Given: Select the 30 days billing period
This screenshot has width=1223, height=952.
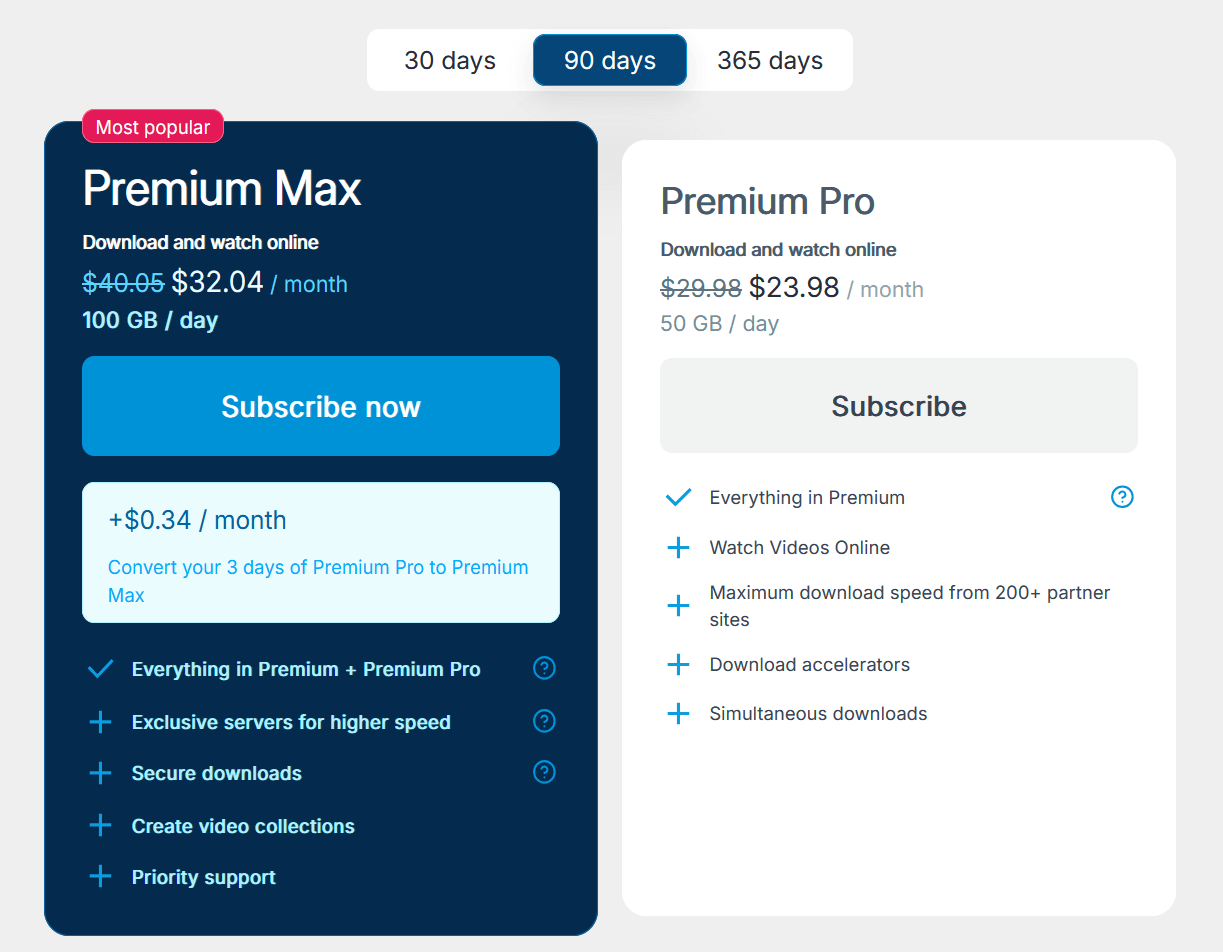Looking at the screenshot, I should [450, 60].
